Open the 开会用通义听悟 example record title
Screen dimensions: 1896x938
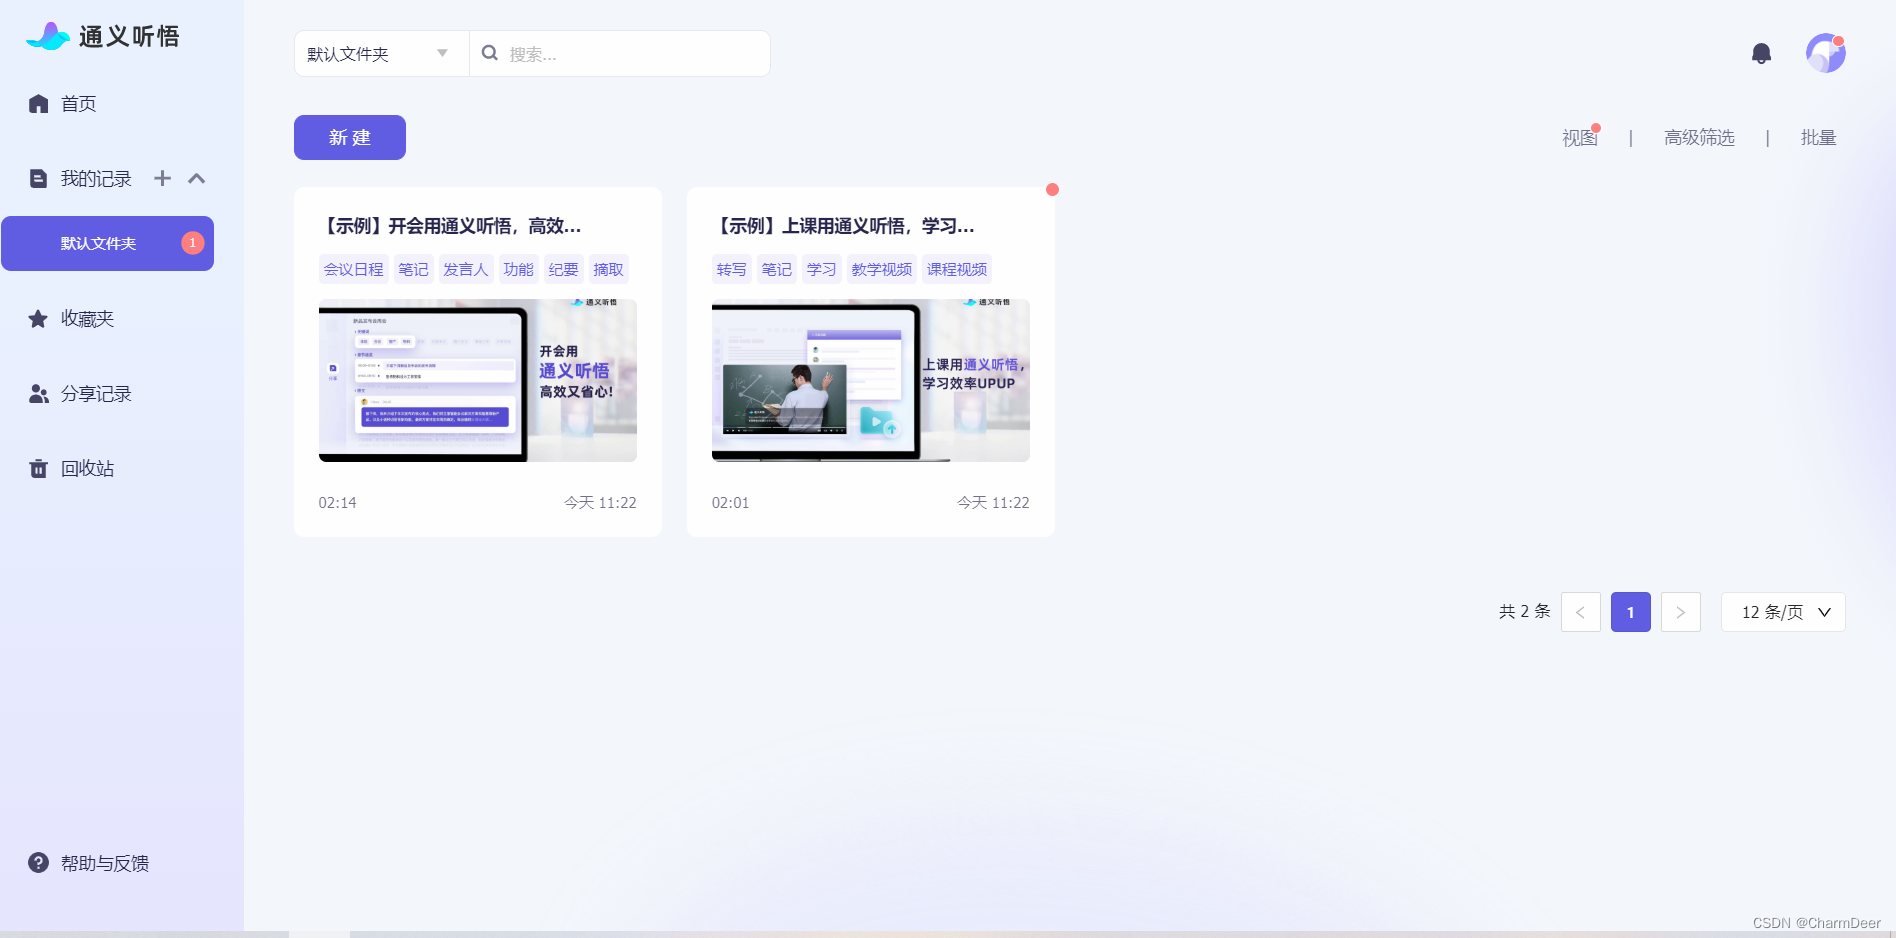pos(449,226)
